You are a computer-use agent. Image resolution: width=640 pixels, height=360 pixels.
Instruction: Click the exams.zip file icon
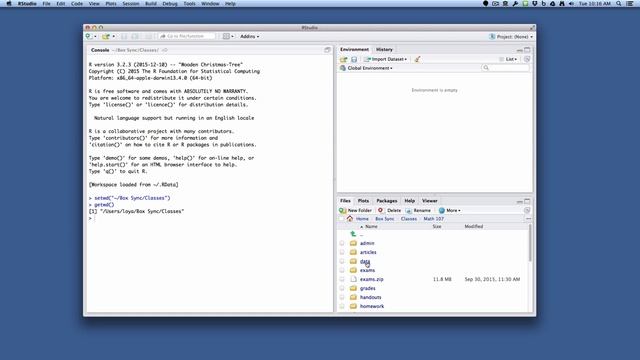353,279
